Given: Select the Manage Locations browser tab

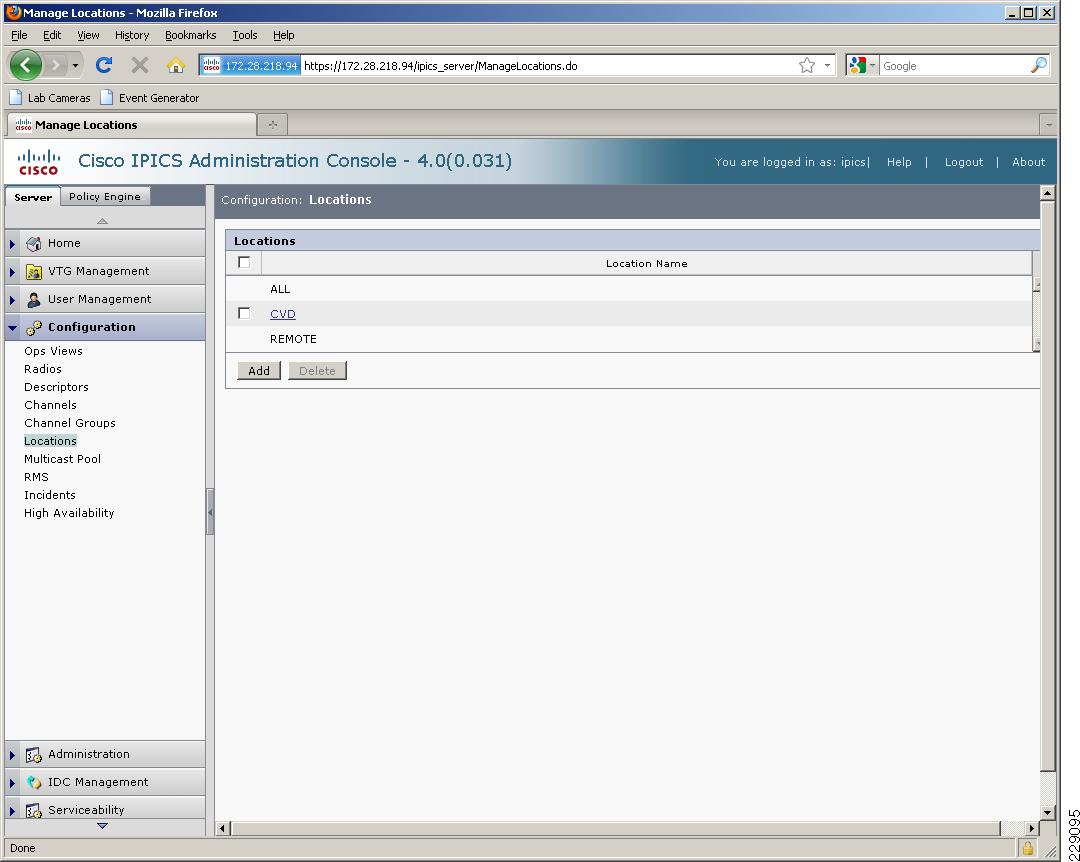Looking at the screenshot, I should 132,125.
